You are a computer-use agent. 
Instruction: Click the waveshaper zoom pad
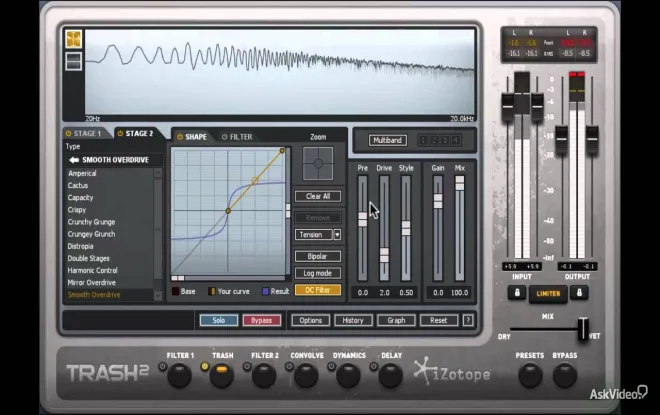coord(318,163)
